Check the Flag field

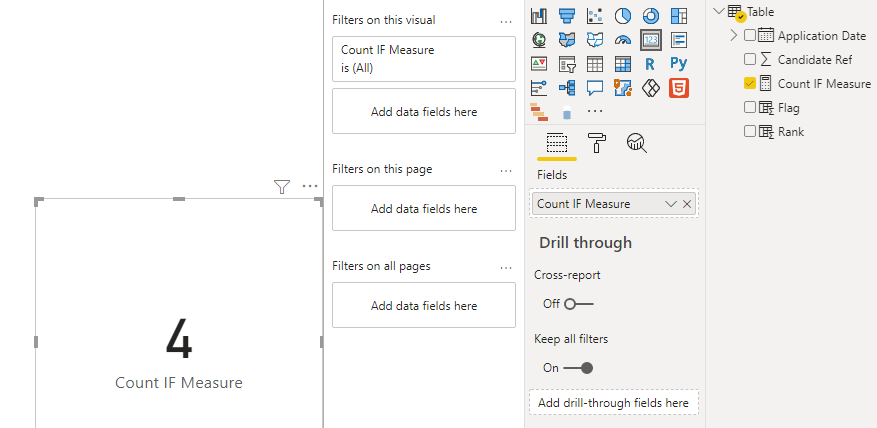coord(749,107)
